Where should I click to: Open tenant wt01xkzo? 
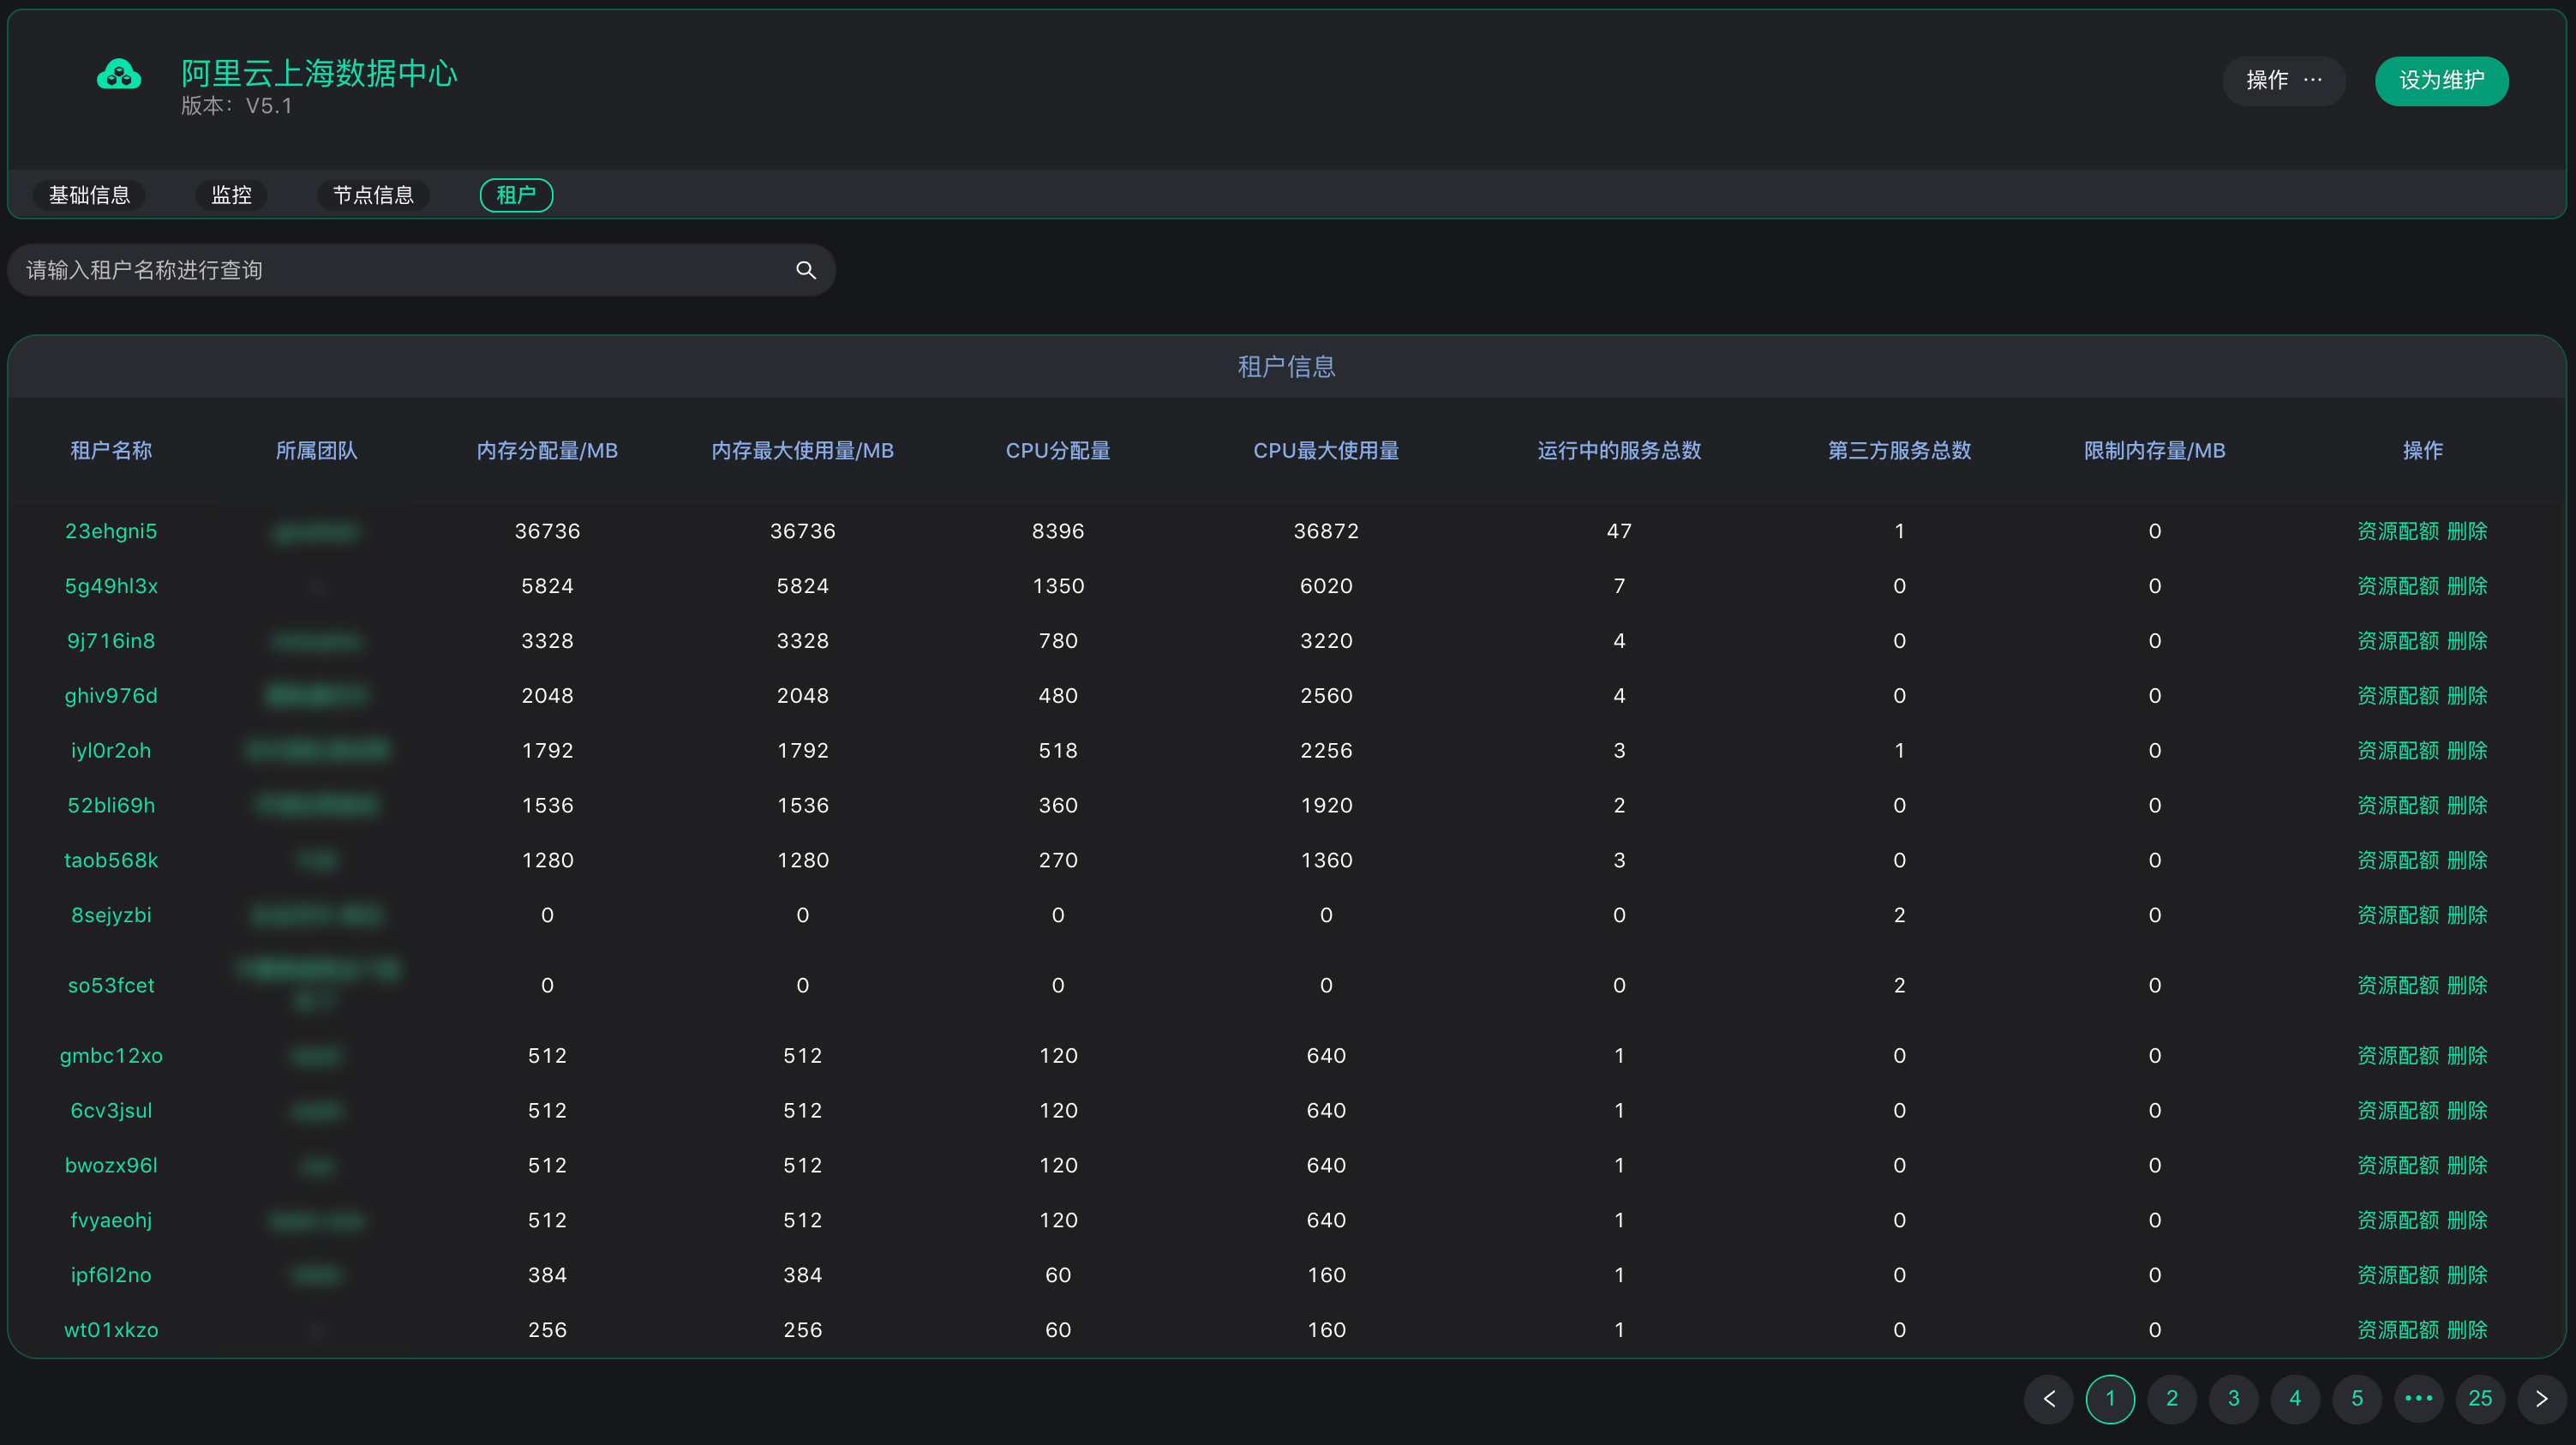click(x=111, y=1331)
